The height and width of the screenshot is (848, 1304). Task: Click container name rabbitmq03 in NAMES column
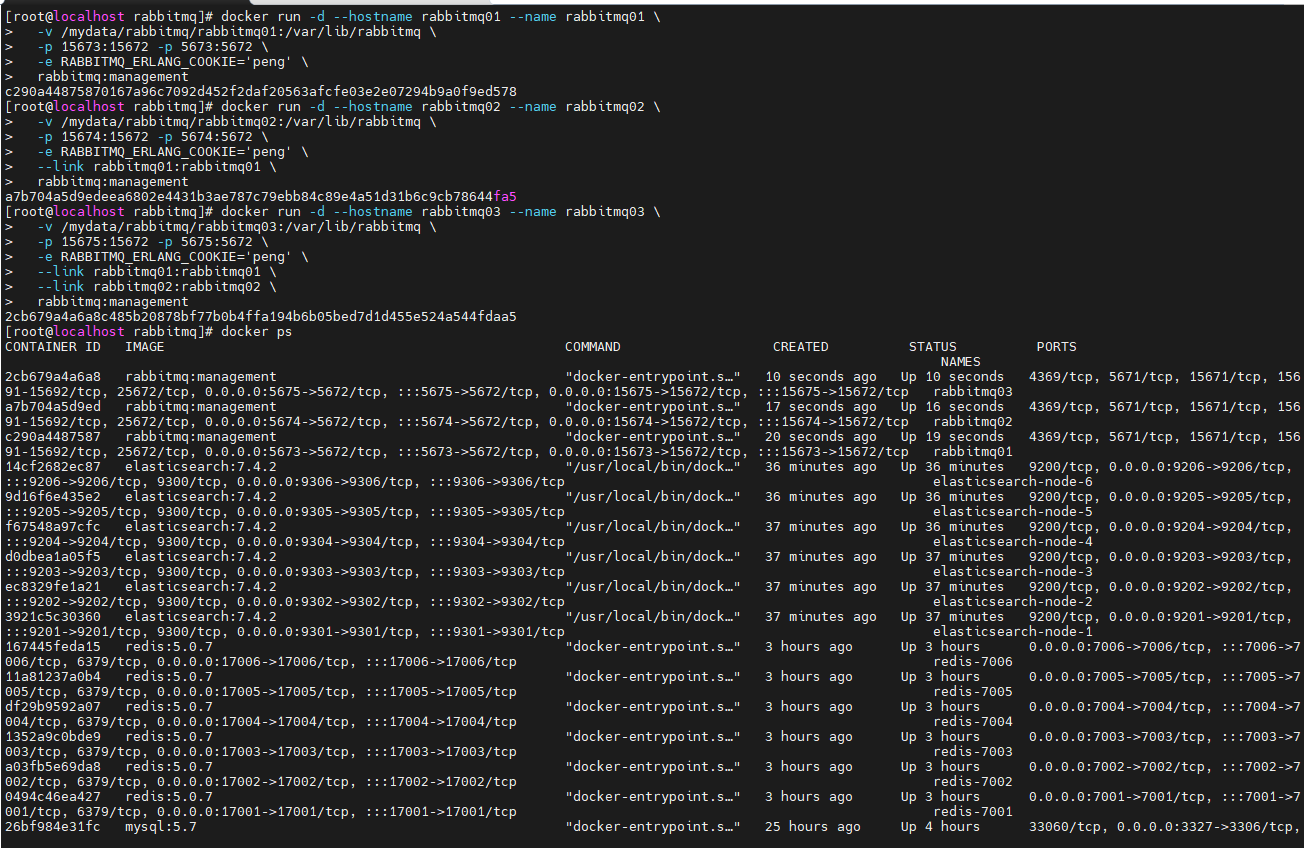point(973,392)
